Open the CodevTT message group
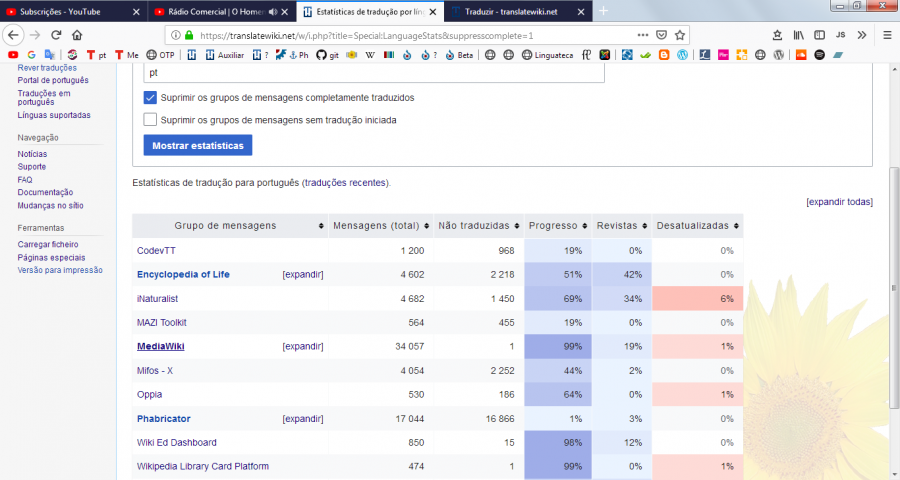Image resolution: width=900 pixels, height=480 pixels. tap(156, 250)
